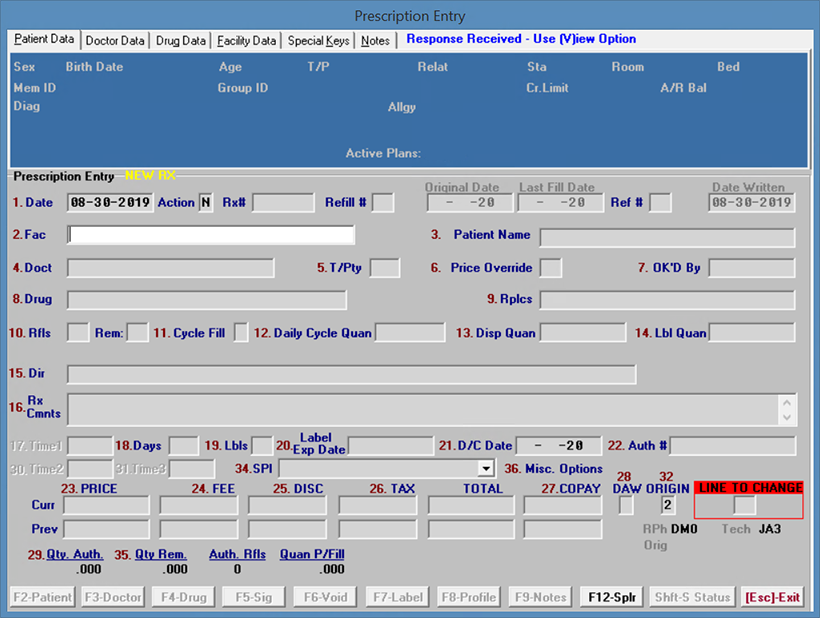This screenshot has width=820, height=618.
Task: Click the Shft-S Status button
Action: [691, 597]
